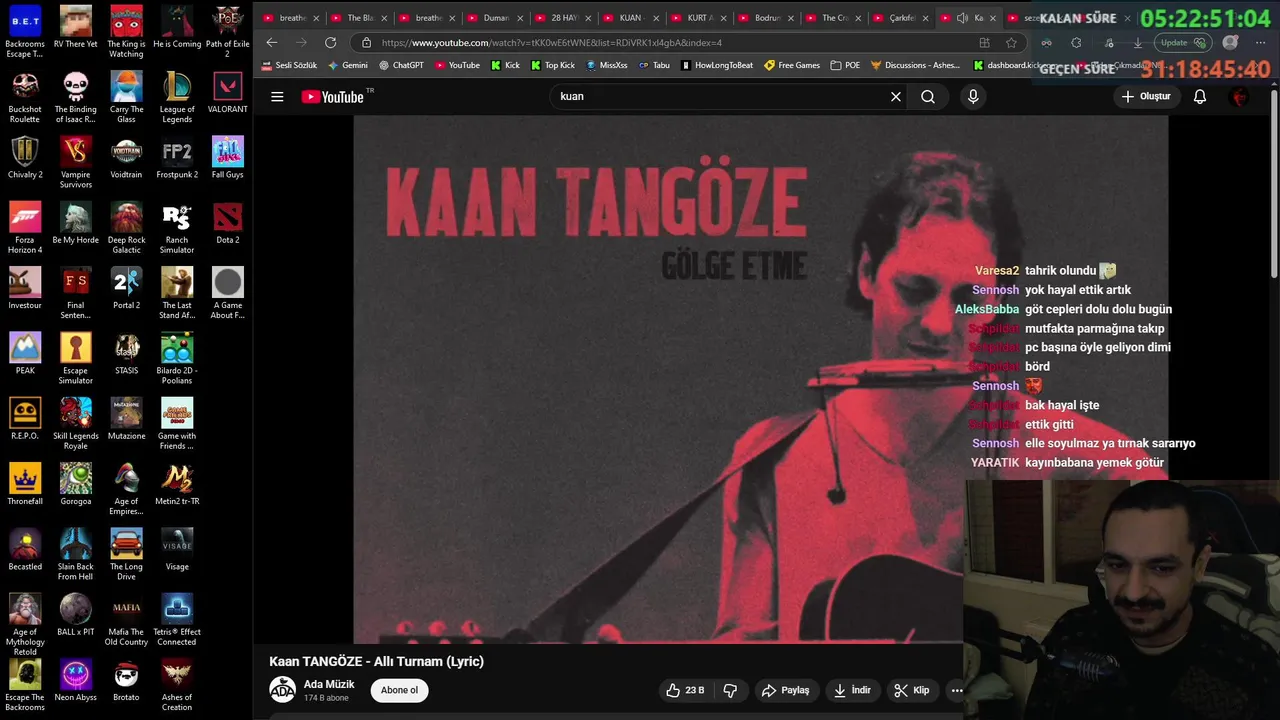1280x720 pixels.
Task: Open the Sesli Sözlük bookmark
Action: click(289, 65)
